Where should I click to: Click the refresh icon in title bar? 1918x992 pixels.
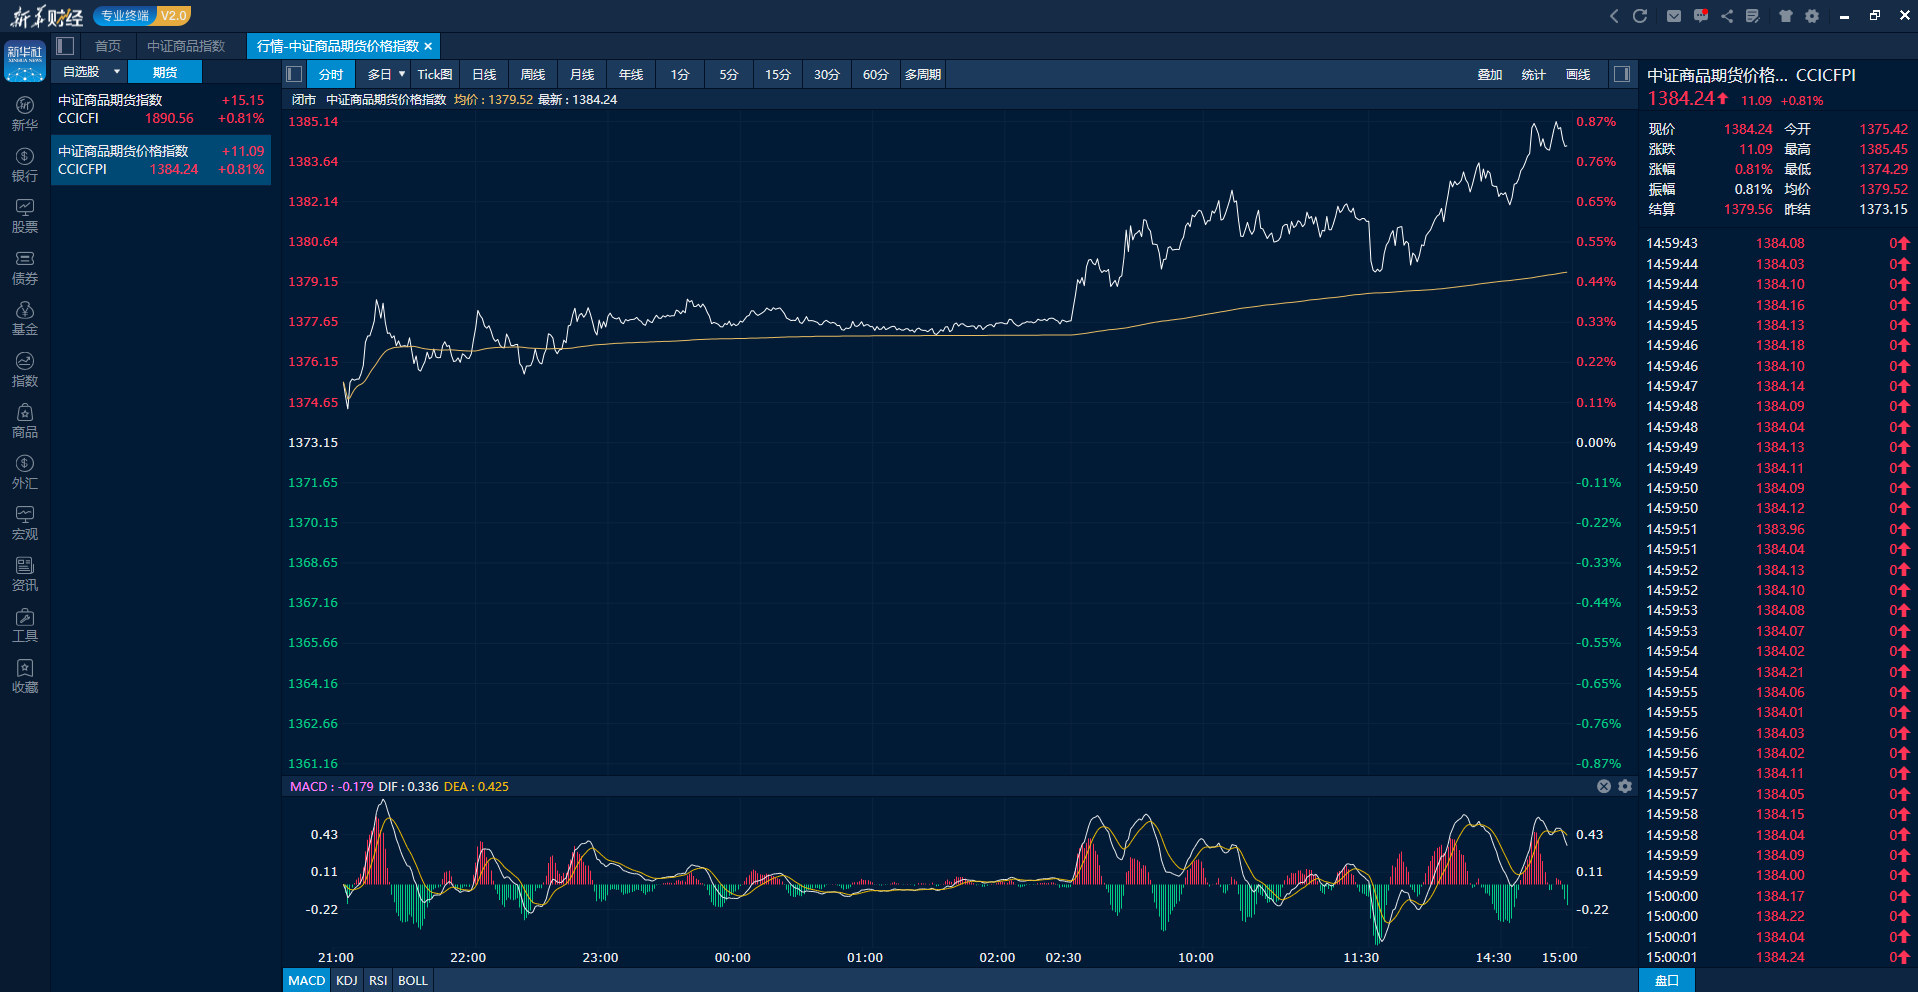[x=1640, y=16]
